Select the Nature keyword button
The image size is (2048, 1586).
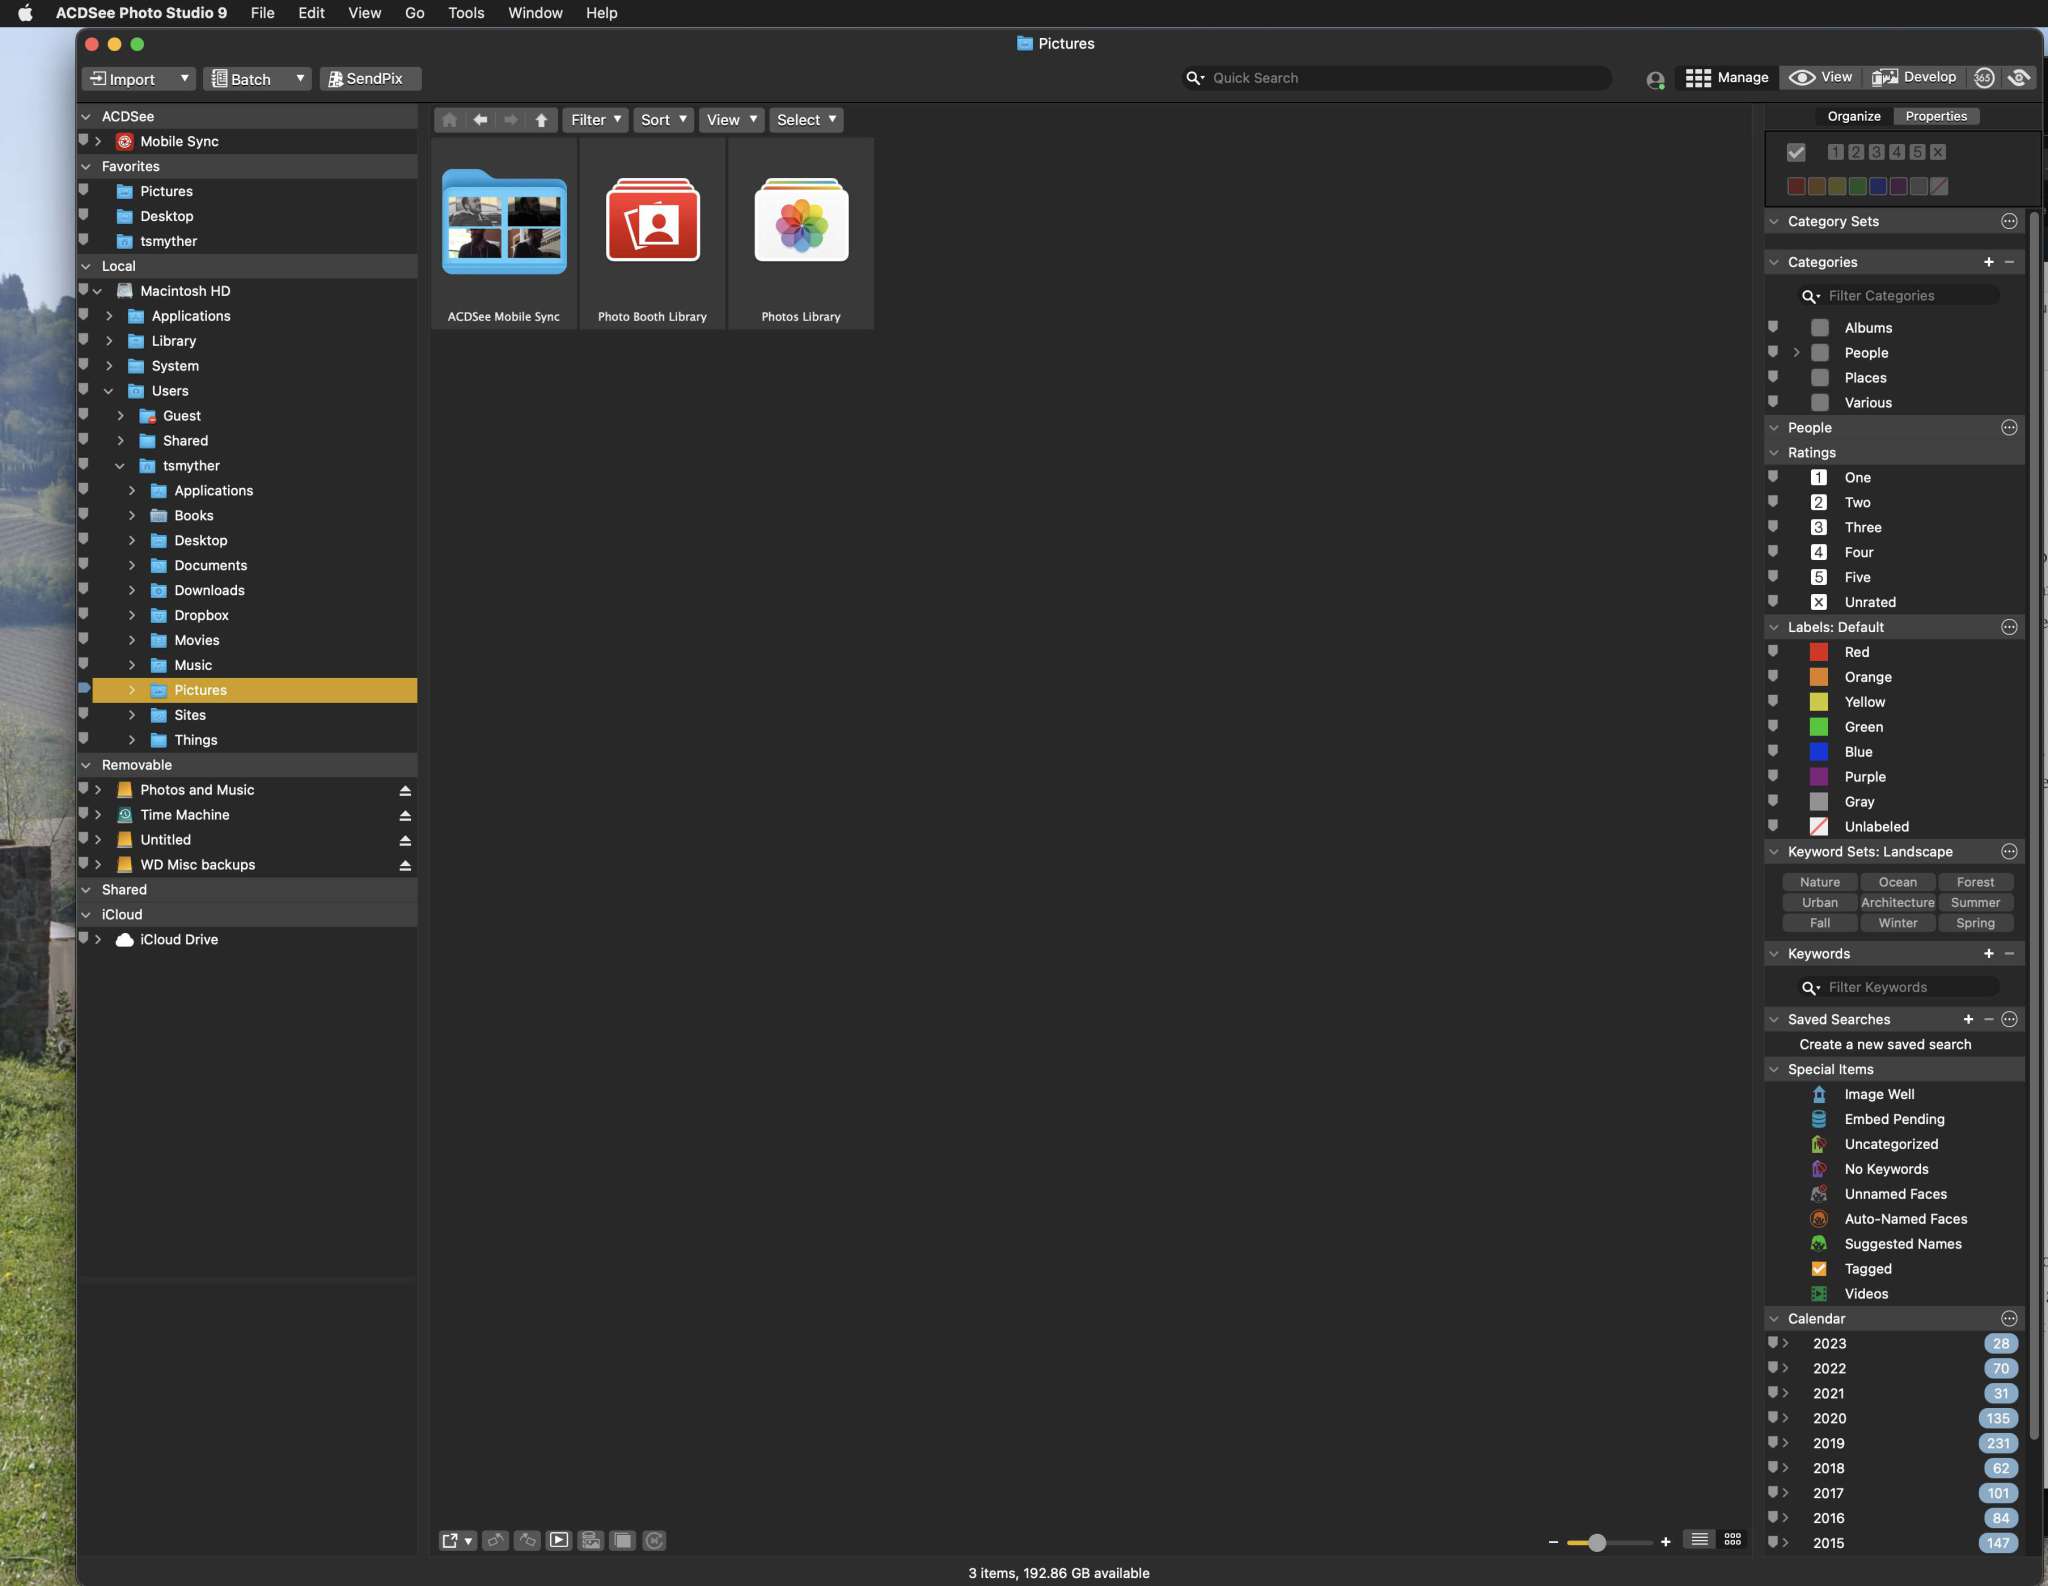1819,881
